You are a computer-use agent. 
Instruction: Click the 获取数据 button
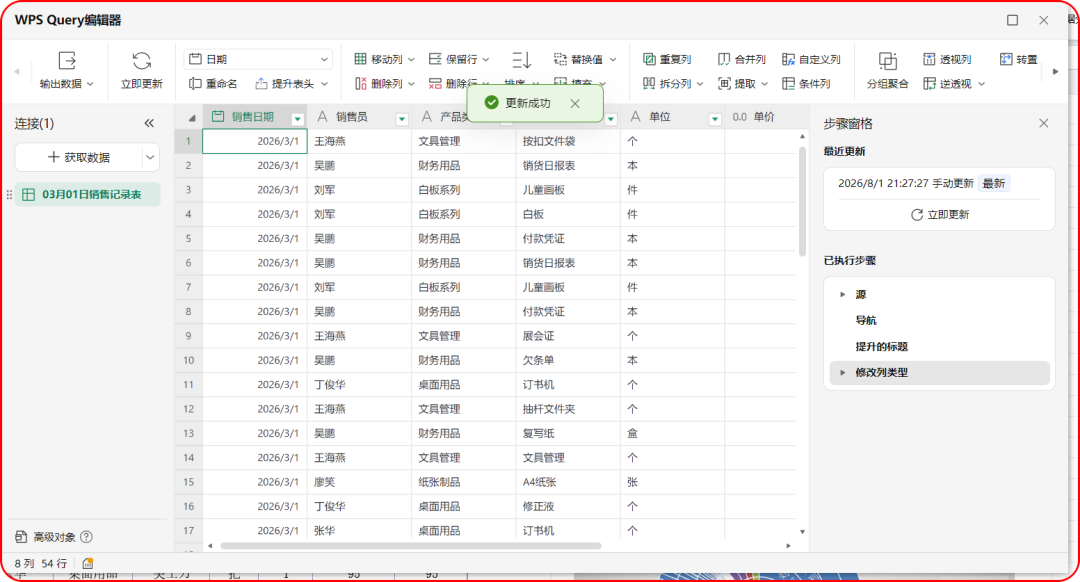tap(79, 157)
